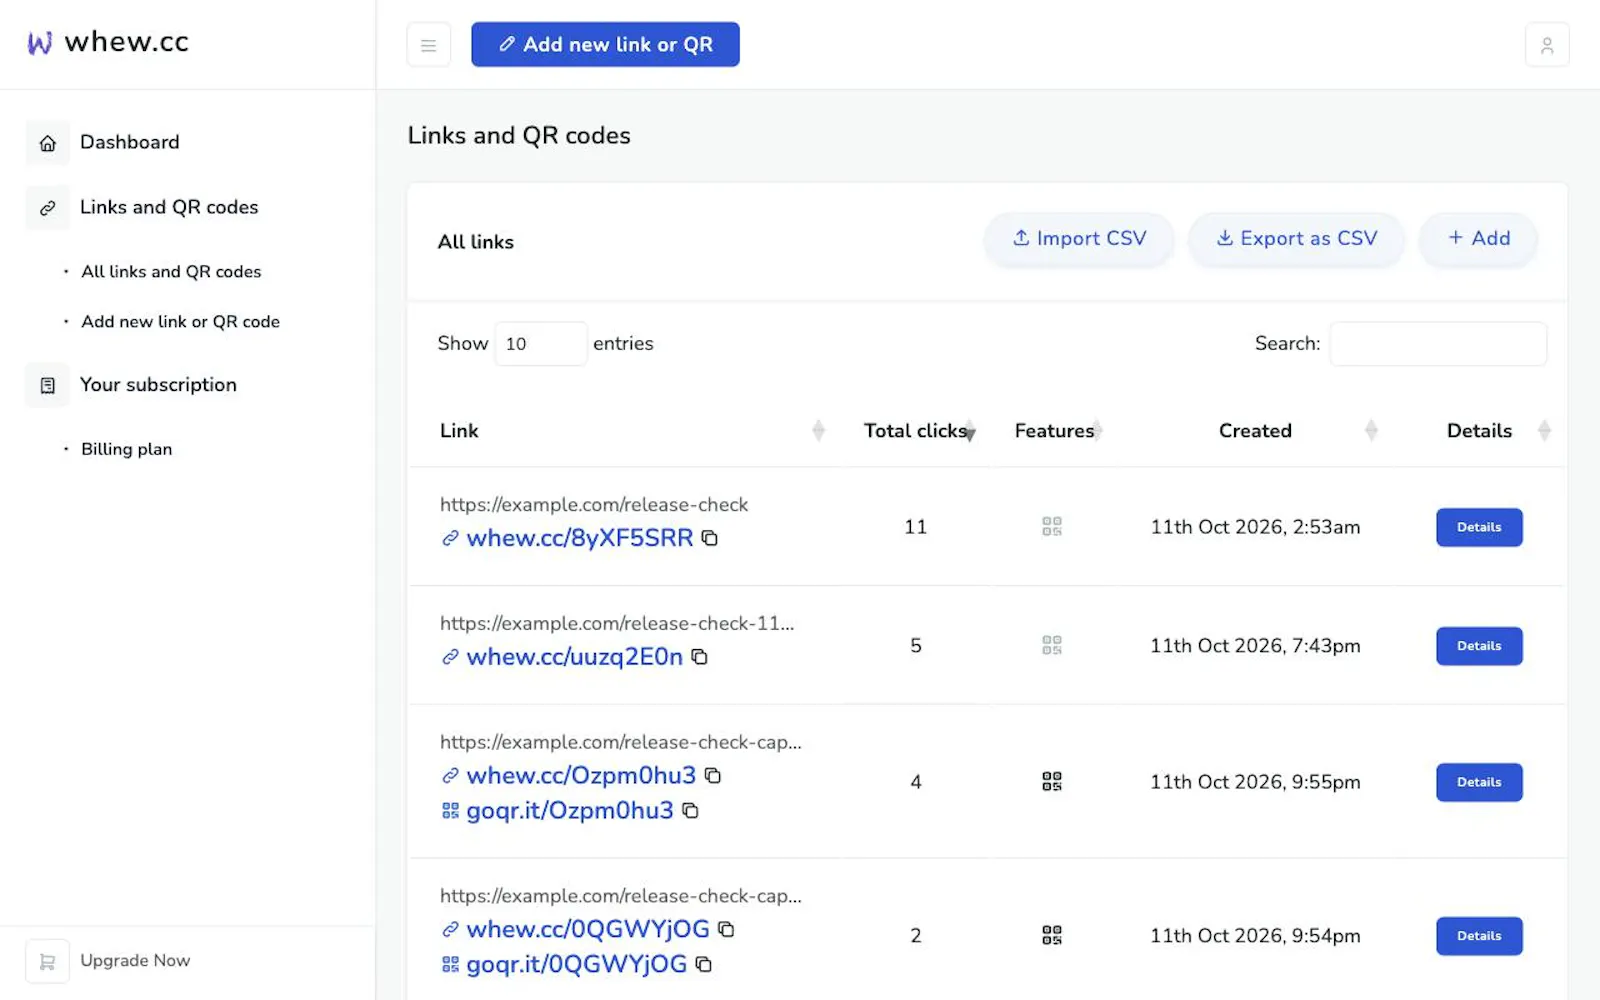1600x1000 pixels.
Task: Click the Export as CSV button
Action: pyautogui.click(x=1296, y=239)
